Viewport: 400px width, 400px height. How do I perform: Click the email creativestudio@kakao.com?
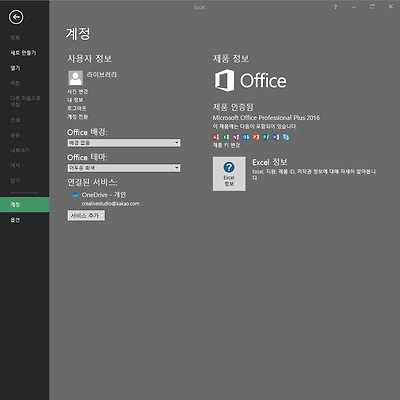click(x=111, y=204)
